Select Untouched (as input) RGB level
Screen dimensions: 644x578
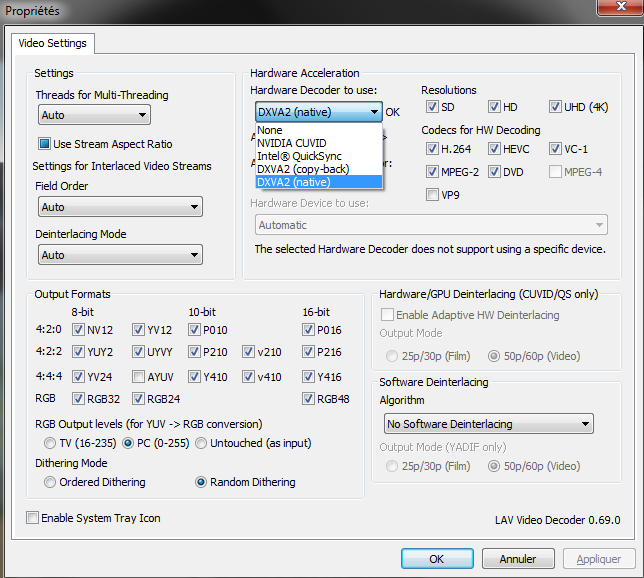click(201, 443)
